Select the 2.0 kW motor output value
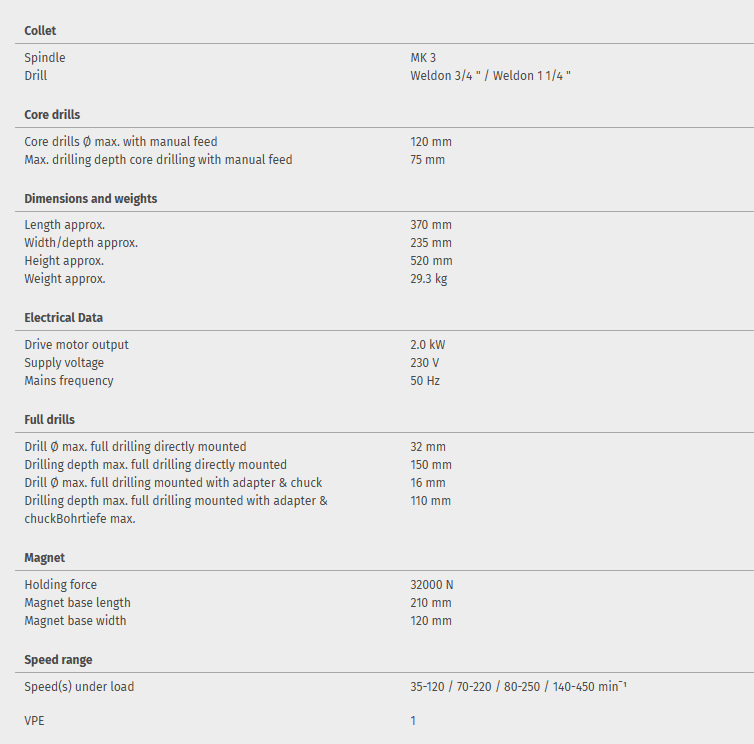Viewport: 754px width, 744px height. 427,345
